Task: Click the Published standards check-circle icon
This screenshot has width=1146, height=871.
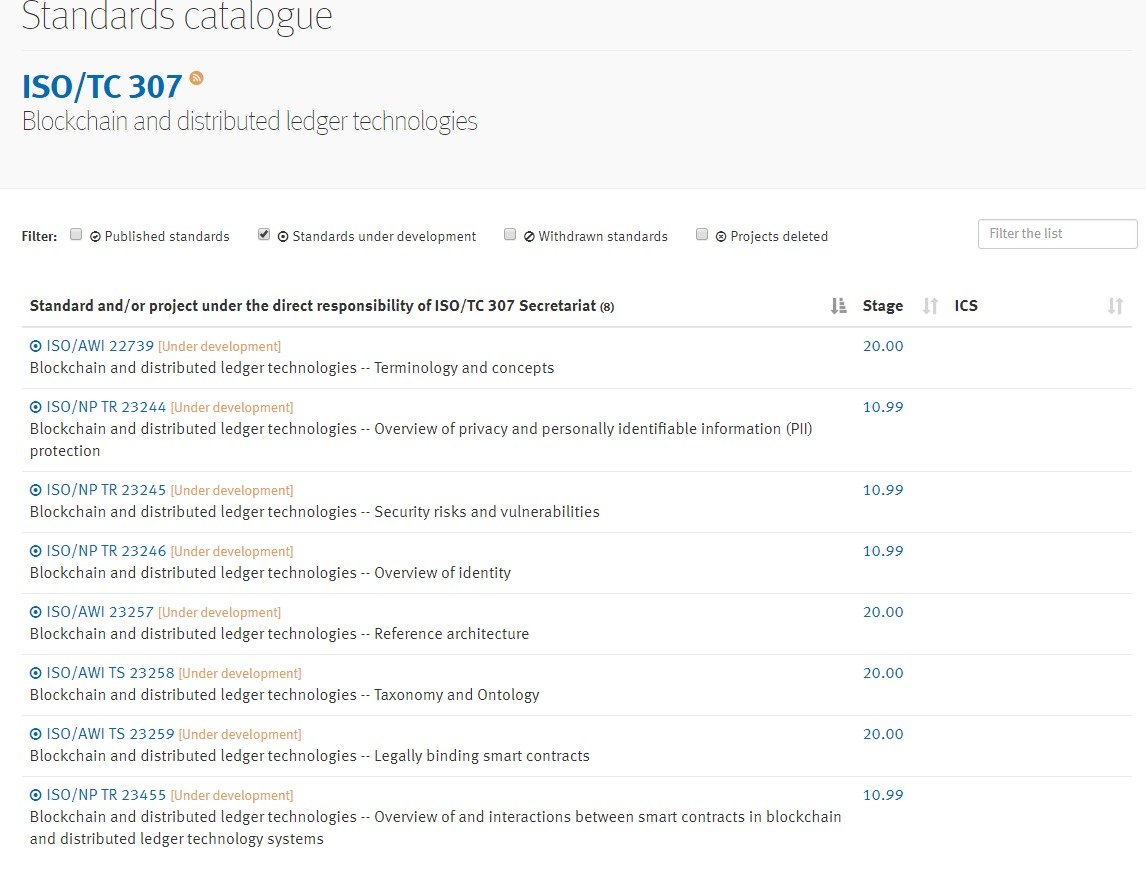Action: pos(95,237)
